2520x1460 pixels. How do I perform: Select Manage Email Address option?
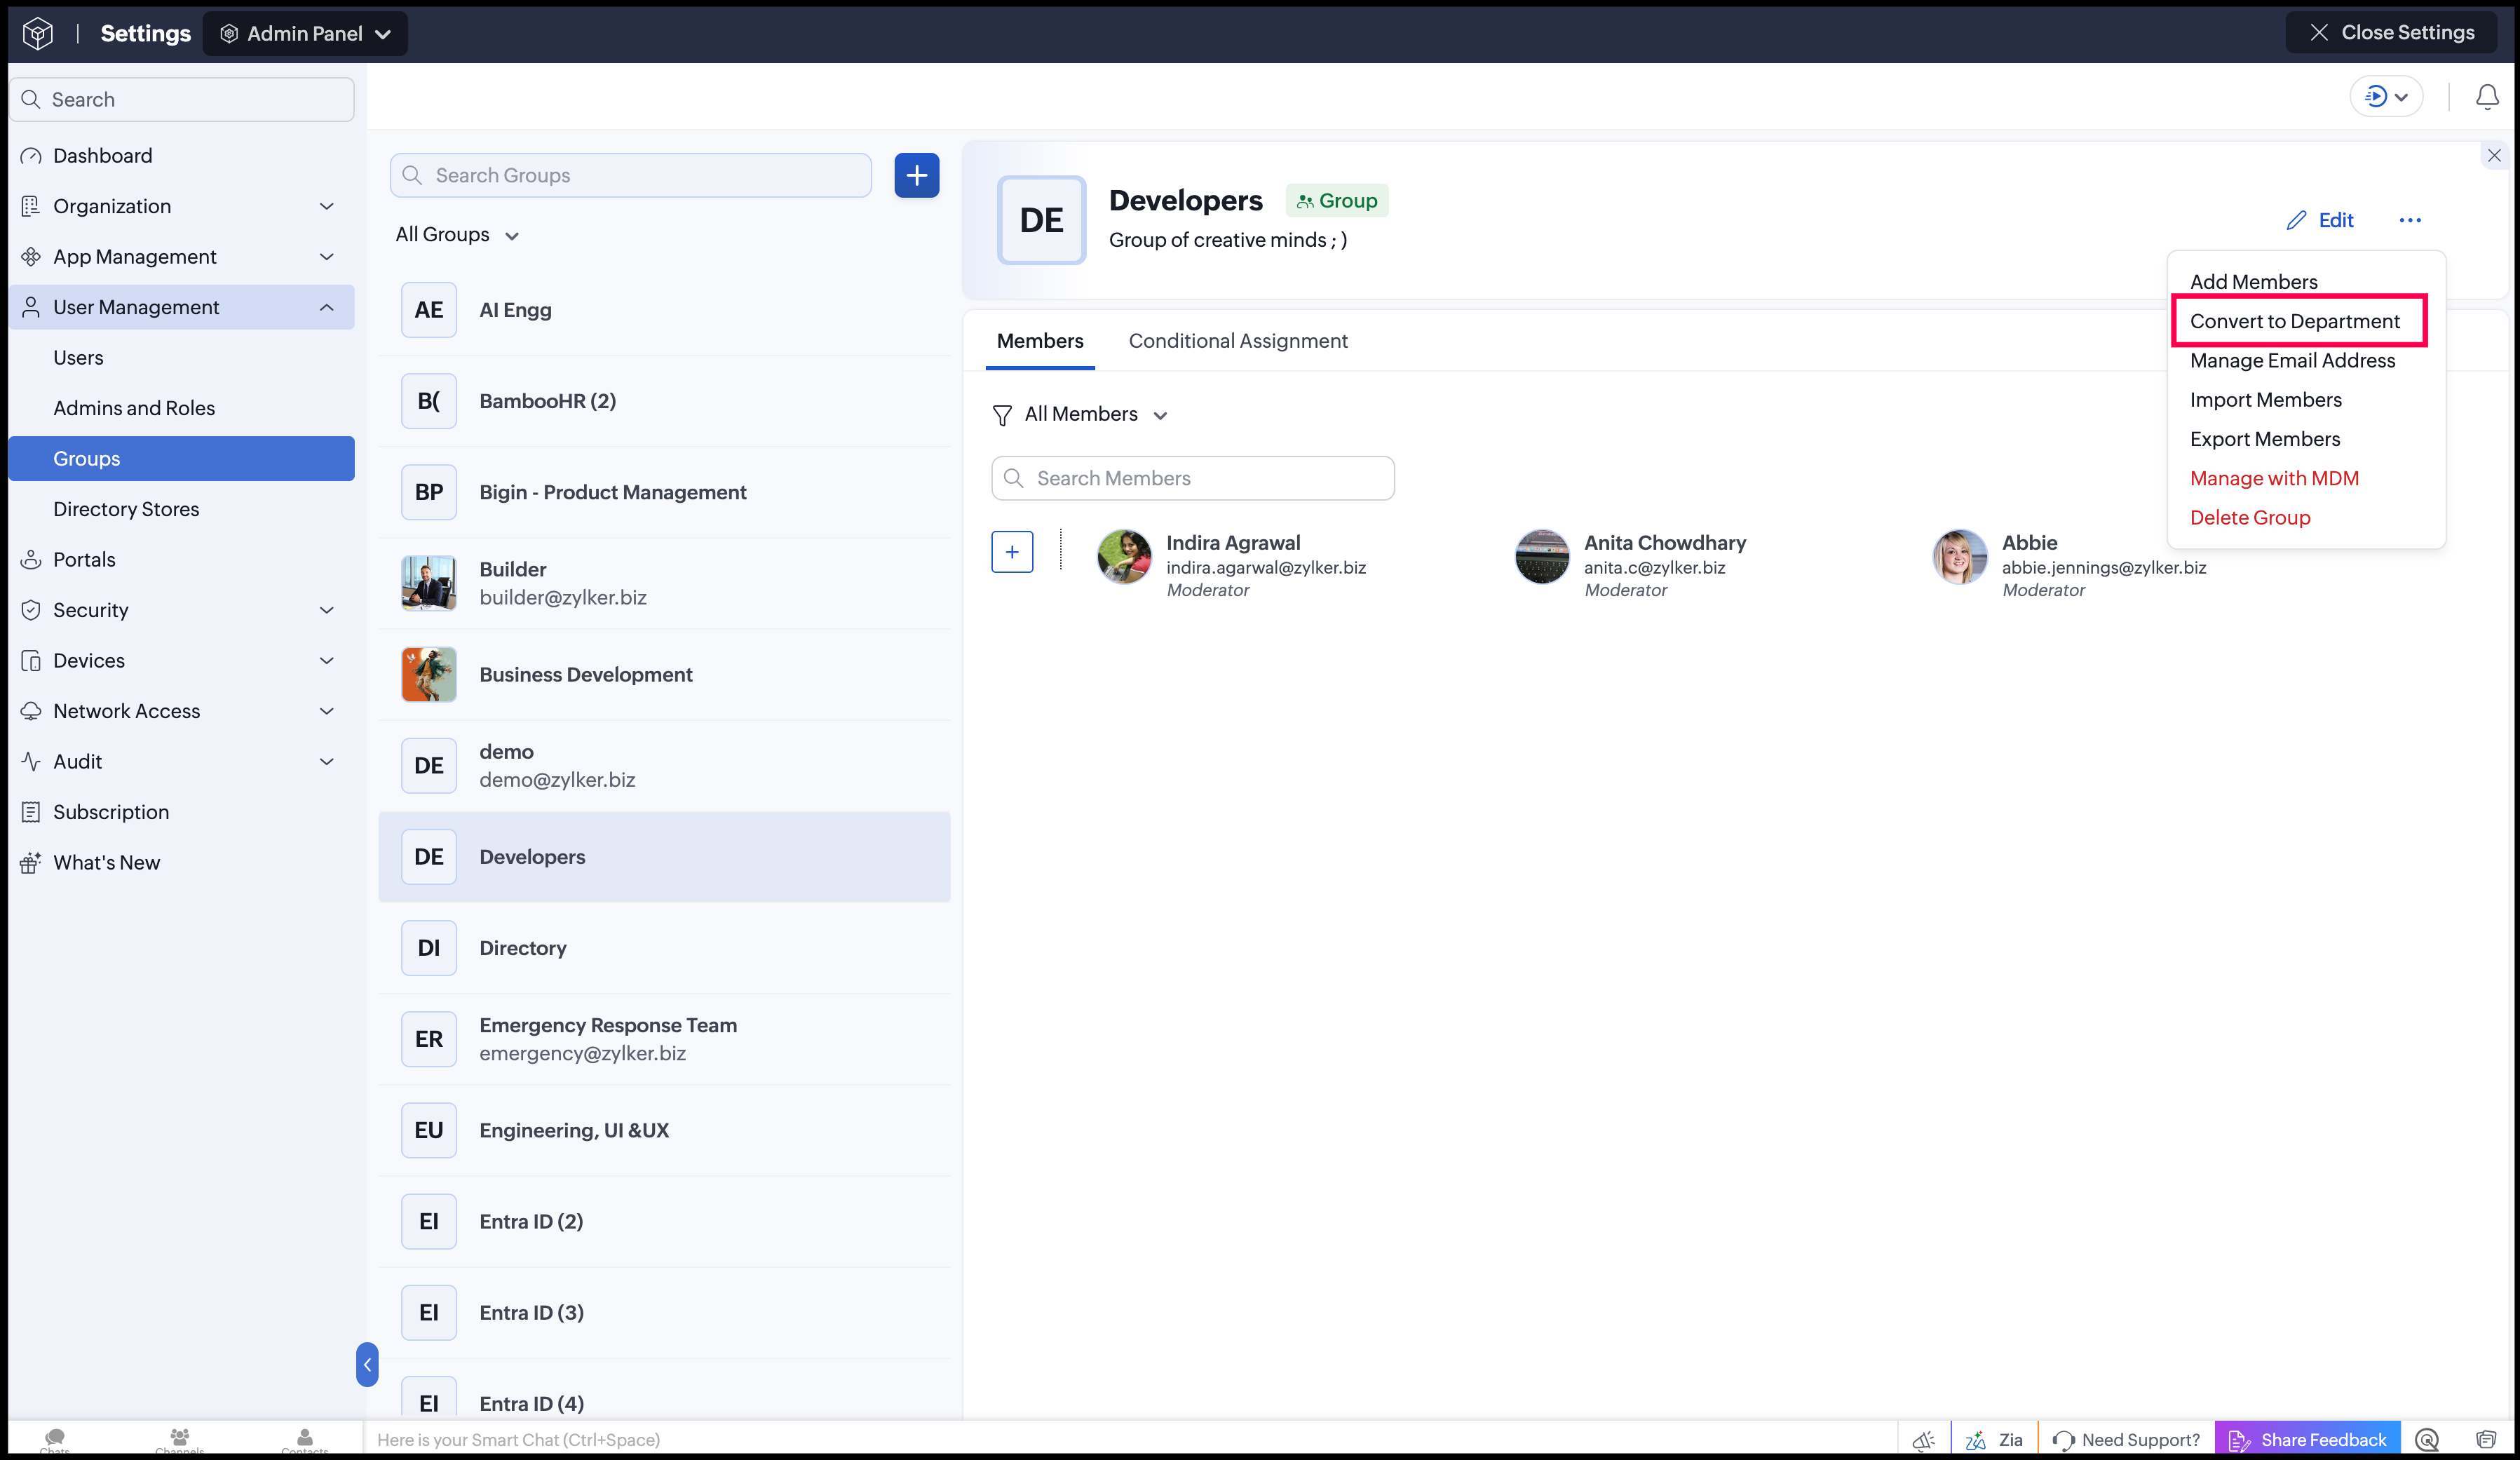pyautogui.click(x=2292, y=360)
